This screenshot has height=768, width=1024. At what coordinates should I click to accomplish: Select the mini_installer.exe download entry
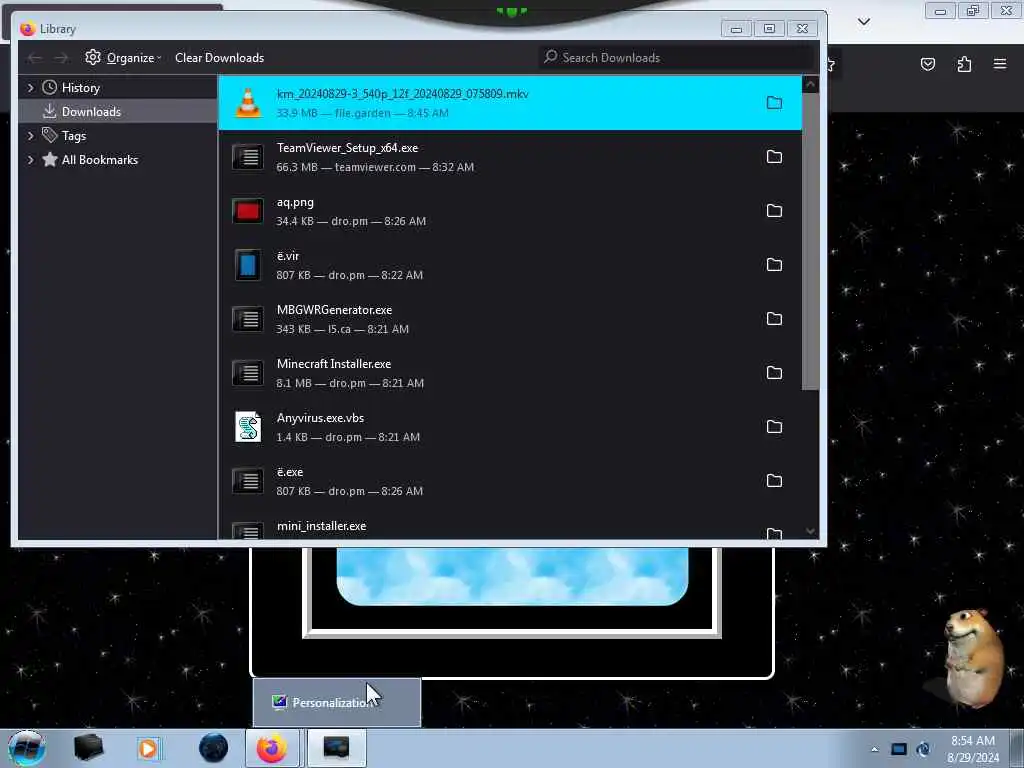click(x=510, y=528)
